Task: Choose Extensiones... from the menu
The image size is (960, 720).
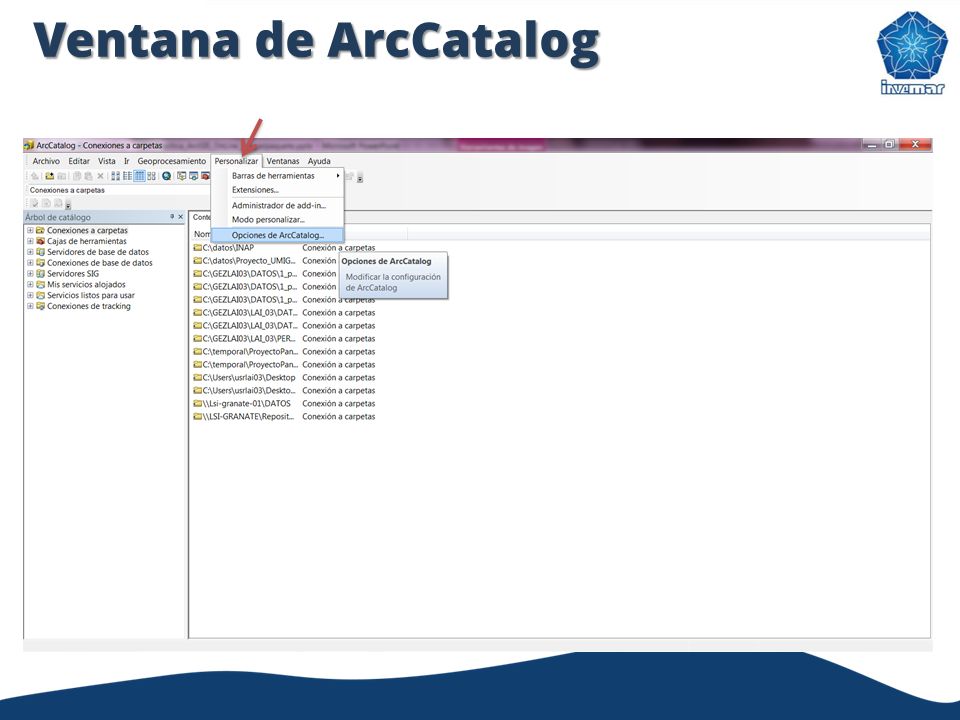Action: (277, 190)
